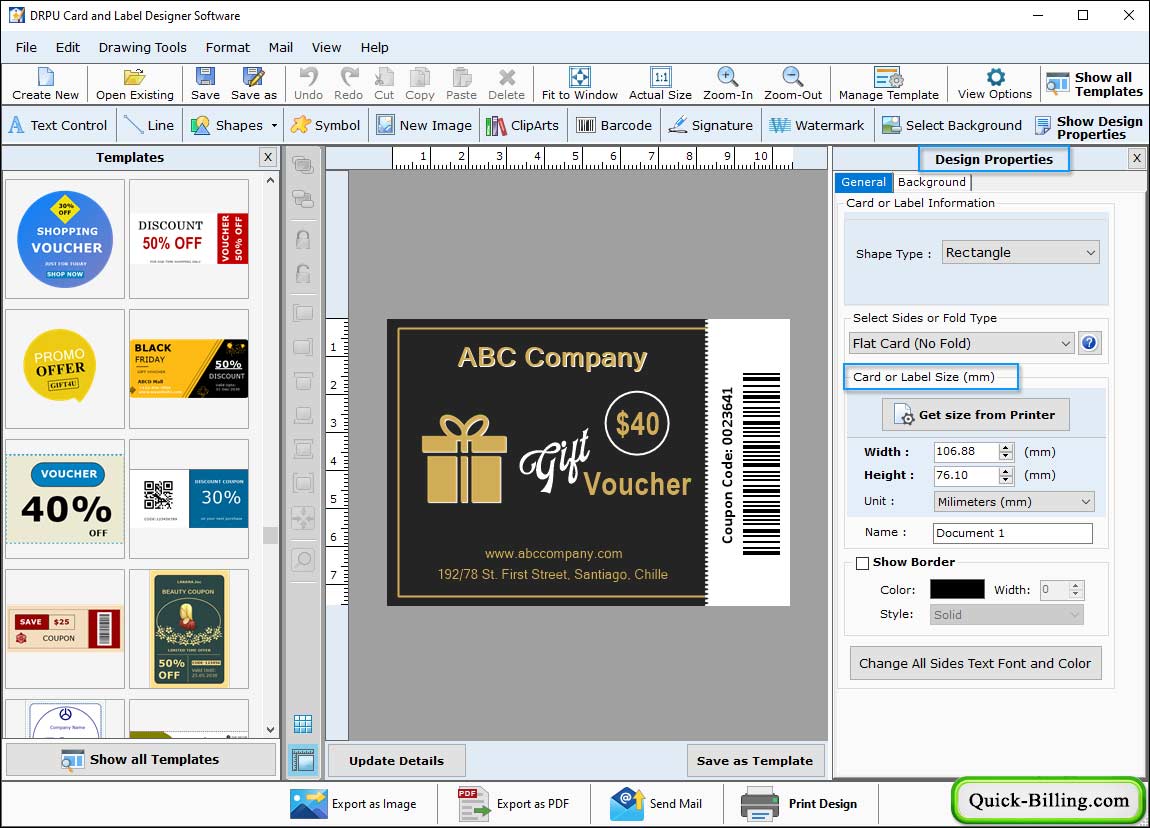Click the Redo toolbar icon
1150x828 pixels.
tap(348, 84)
